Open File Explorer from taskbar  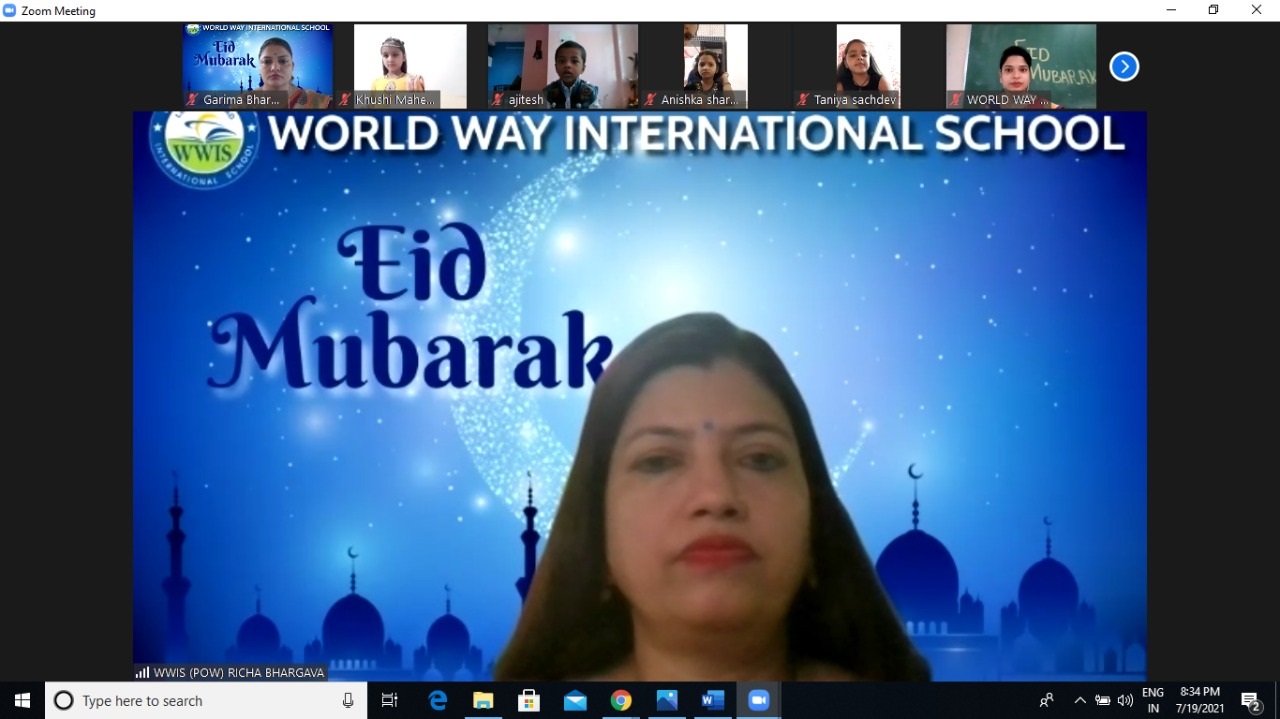[483, 701]
